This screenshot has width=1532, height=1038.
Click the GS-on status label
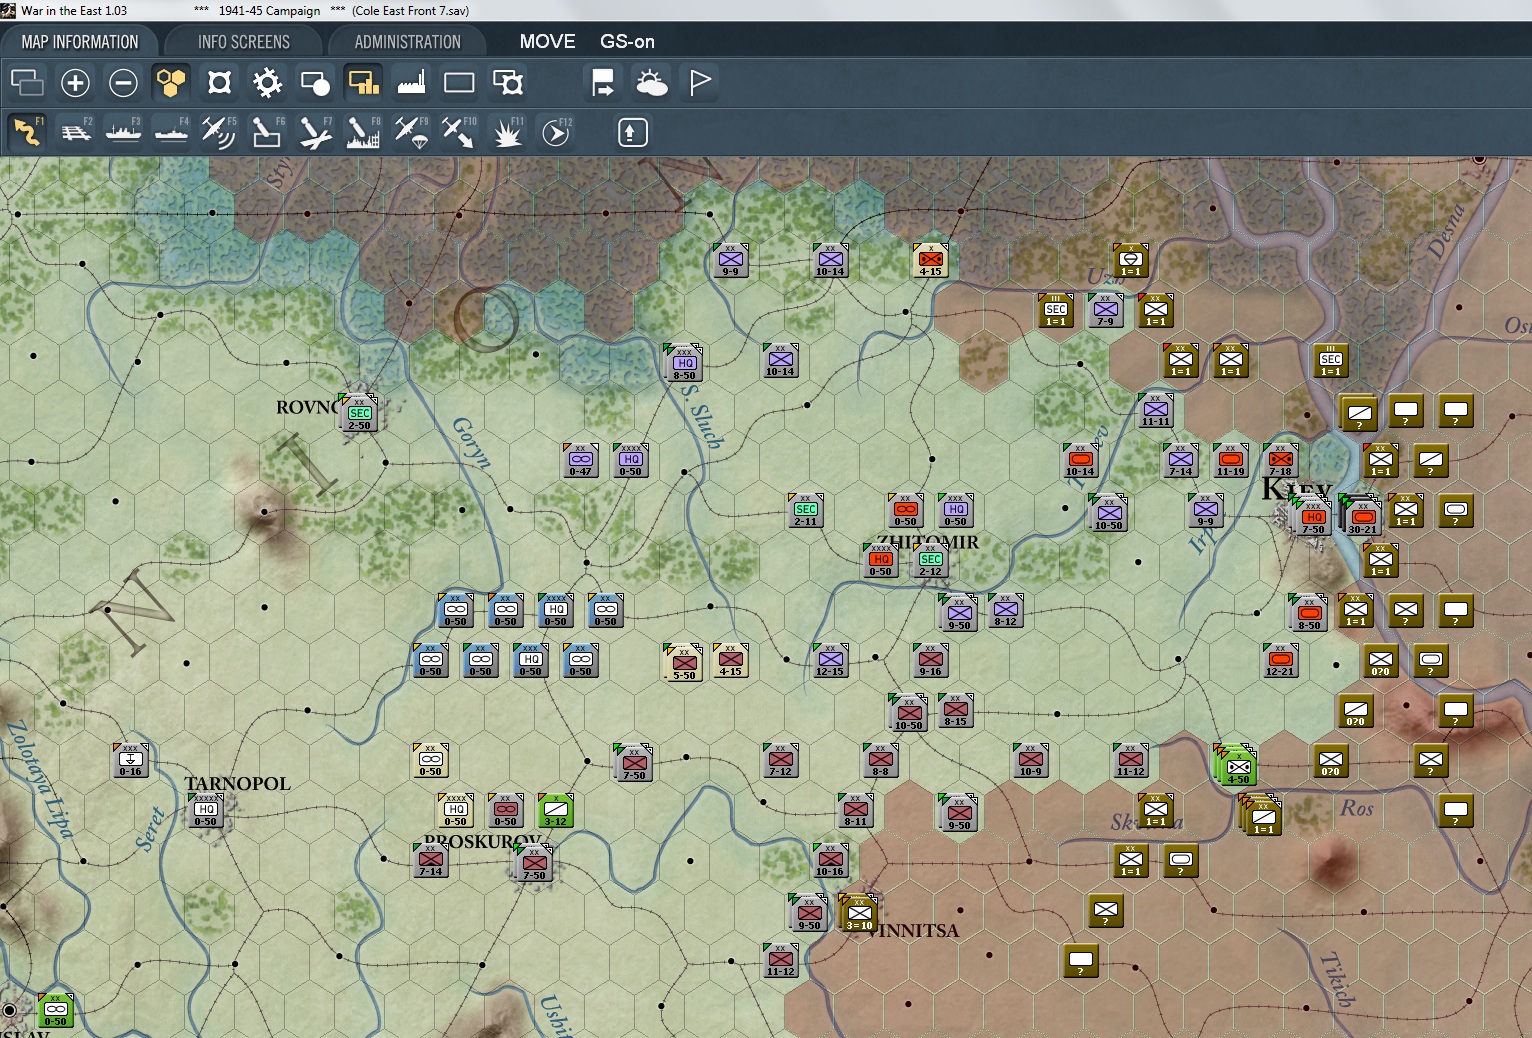(x=627, y=42)
